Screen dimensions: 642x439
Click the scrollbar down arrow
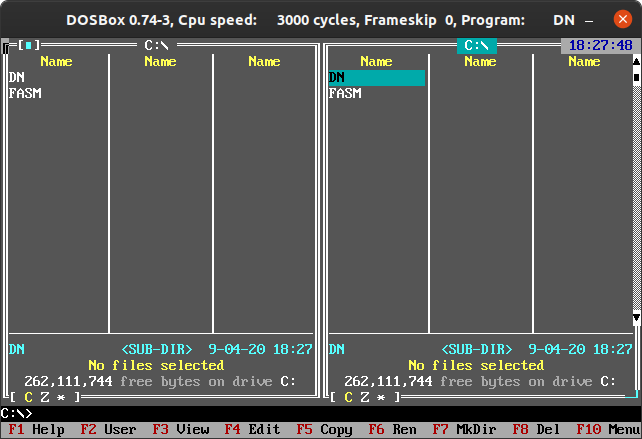tap(636, 318)
